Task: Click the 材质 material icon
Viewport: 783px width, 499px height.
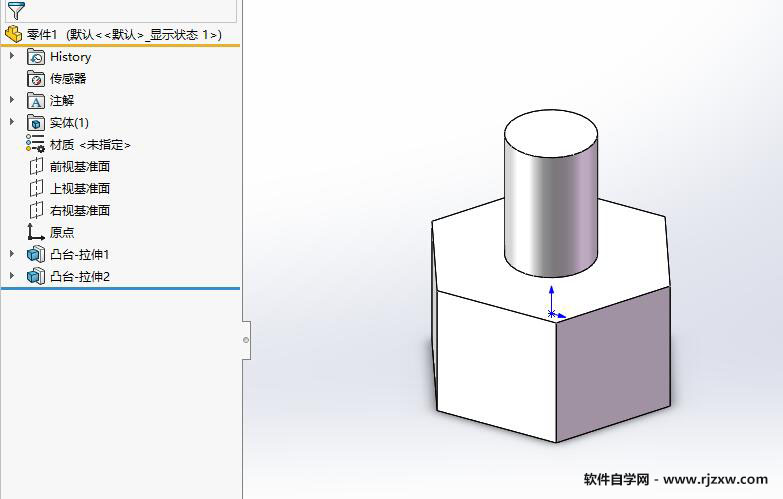Action: pyautogui.click(x=35, y=144)
